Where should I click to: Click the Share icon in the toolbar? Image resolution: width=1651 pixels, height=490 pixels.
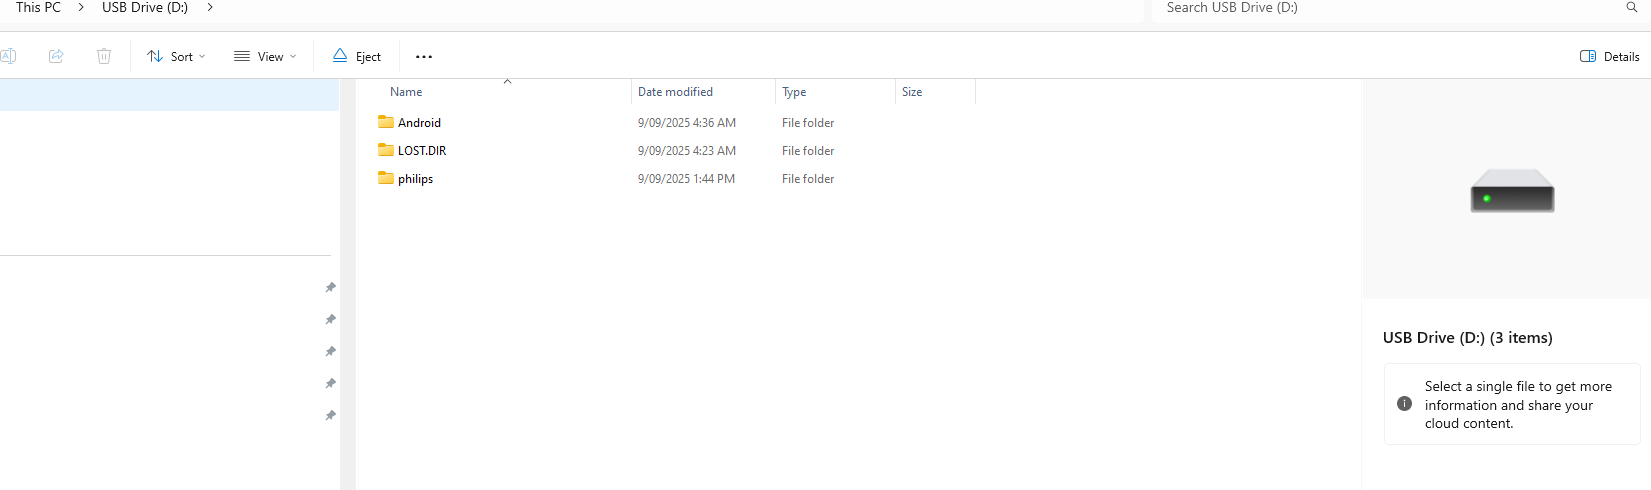(56, 56)
